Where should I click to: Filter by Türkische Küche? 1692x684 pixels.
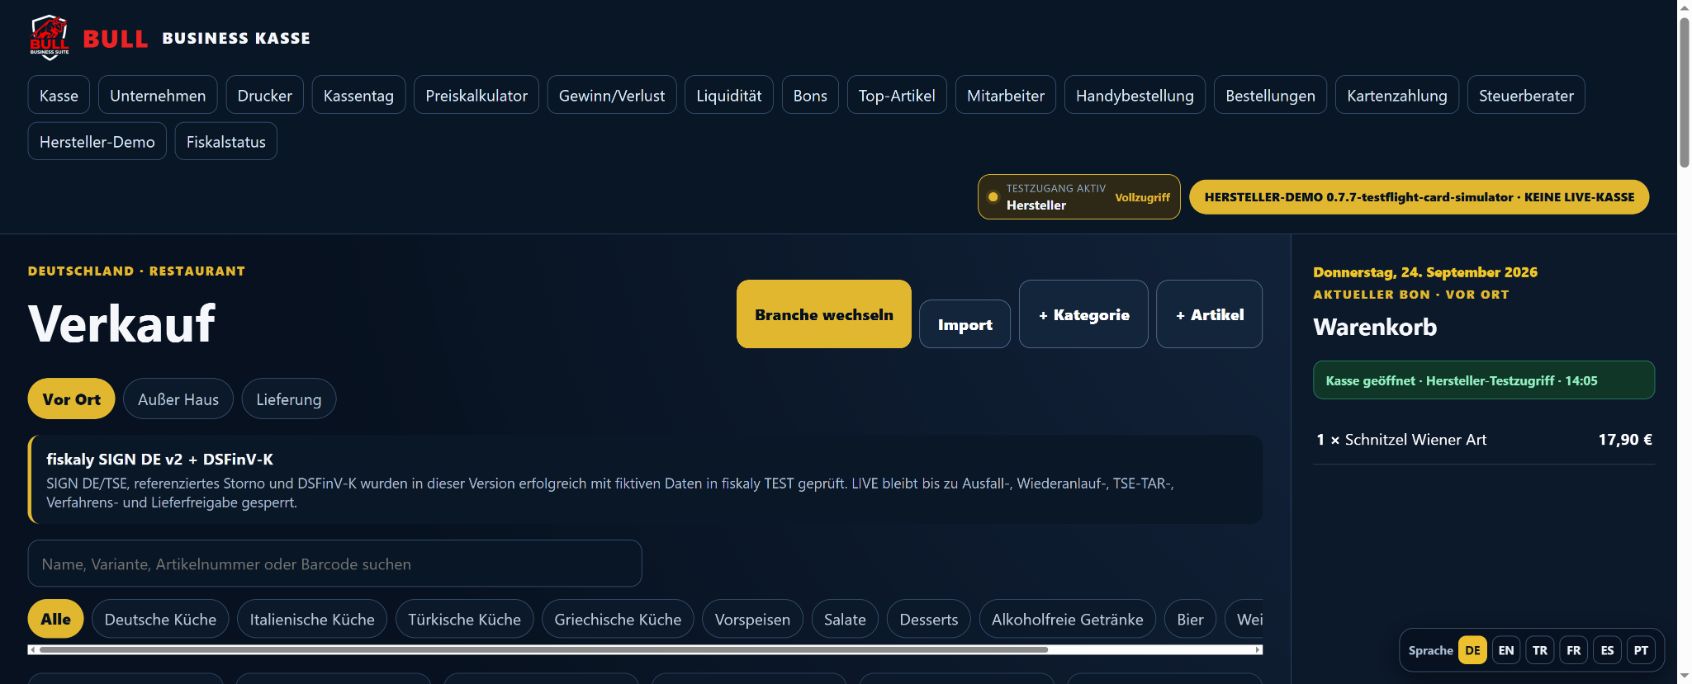tap(464, 619)
